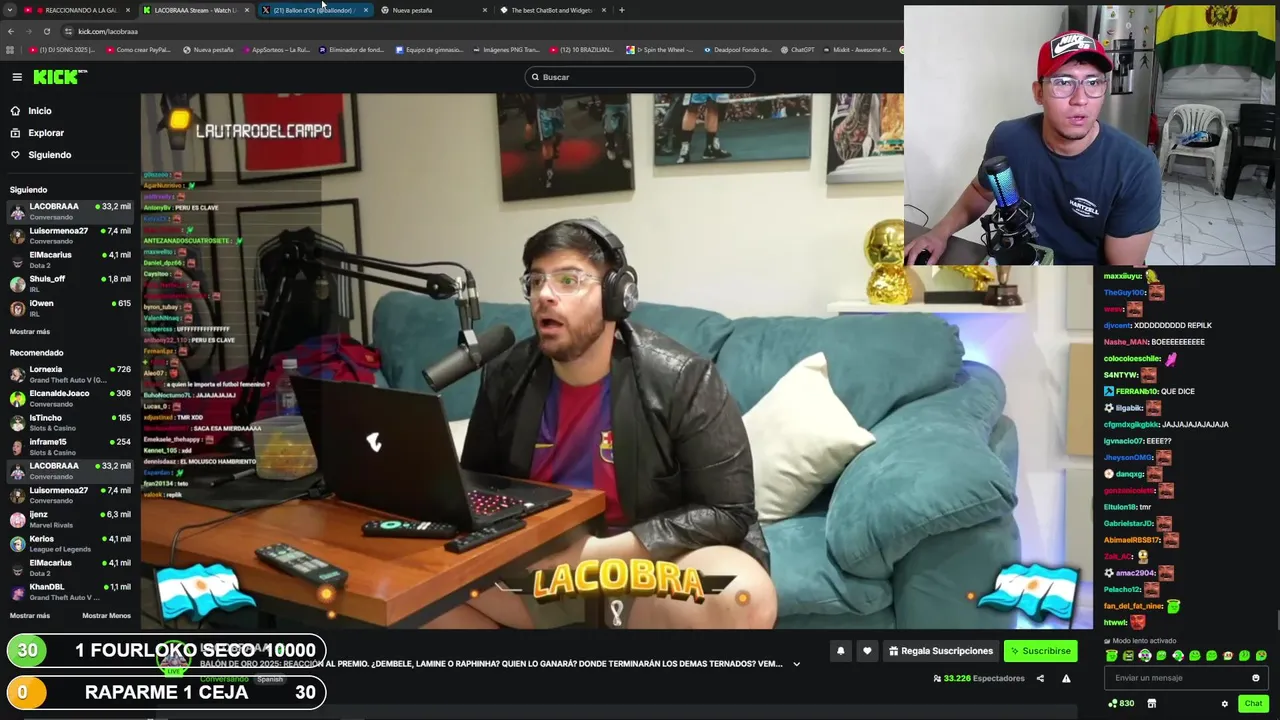Image resolution: width=1280 pixels, height=720 pixels.
Task: Click the notification bell icon
Action: coord(840,651)
